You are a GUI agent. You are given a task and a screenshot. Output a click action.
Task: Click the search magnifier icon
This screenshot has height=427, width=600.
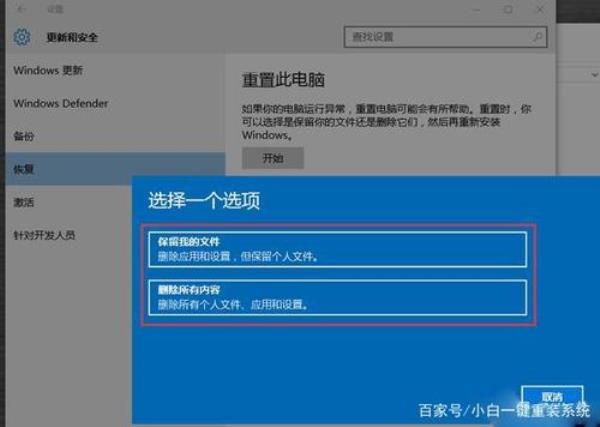point(537,37)
